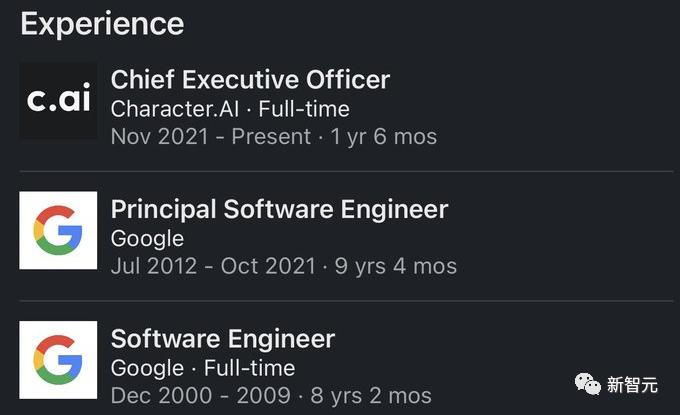This screenshot has height=415, width=680.
Task: Click the Character.AI c.ai logo
Action: pos(58,101)
